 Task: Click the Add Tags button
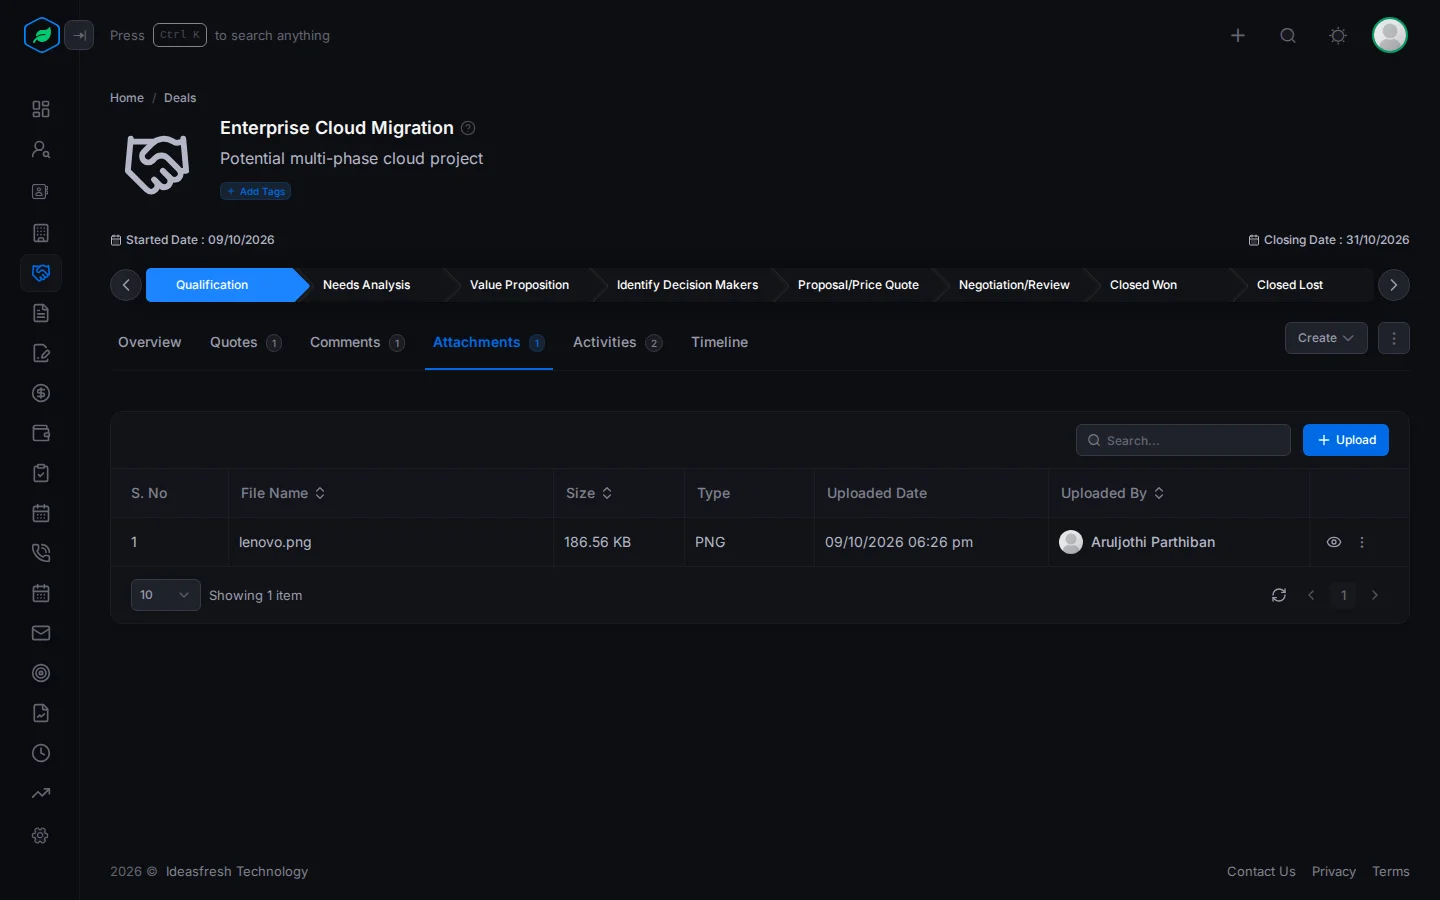256,191
